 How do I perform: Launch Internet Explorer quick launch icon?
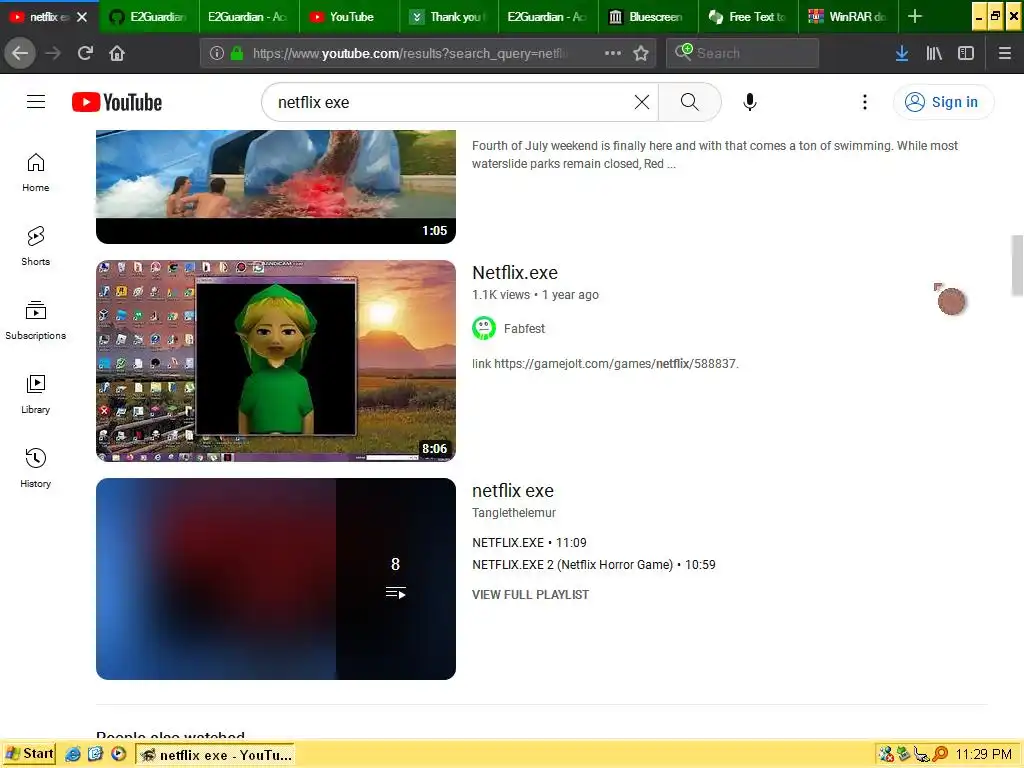tap(73, 754)
